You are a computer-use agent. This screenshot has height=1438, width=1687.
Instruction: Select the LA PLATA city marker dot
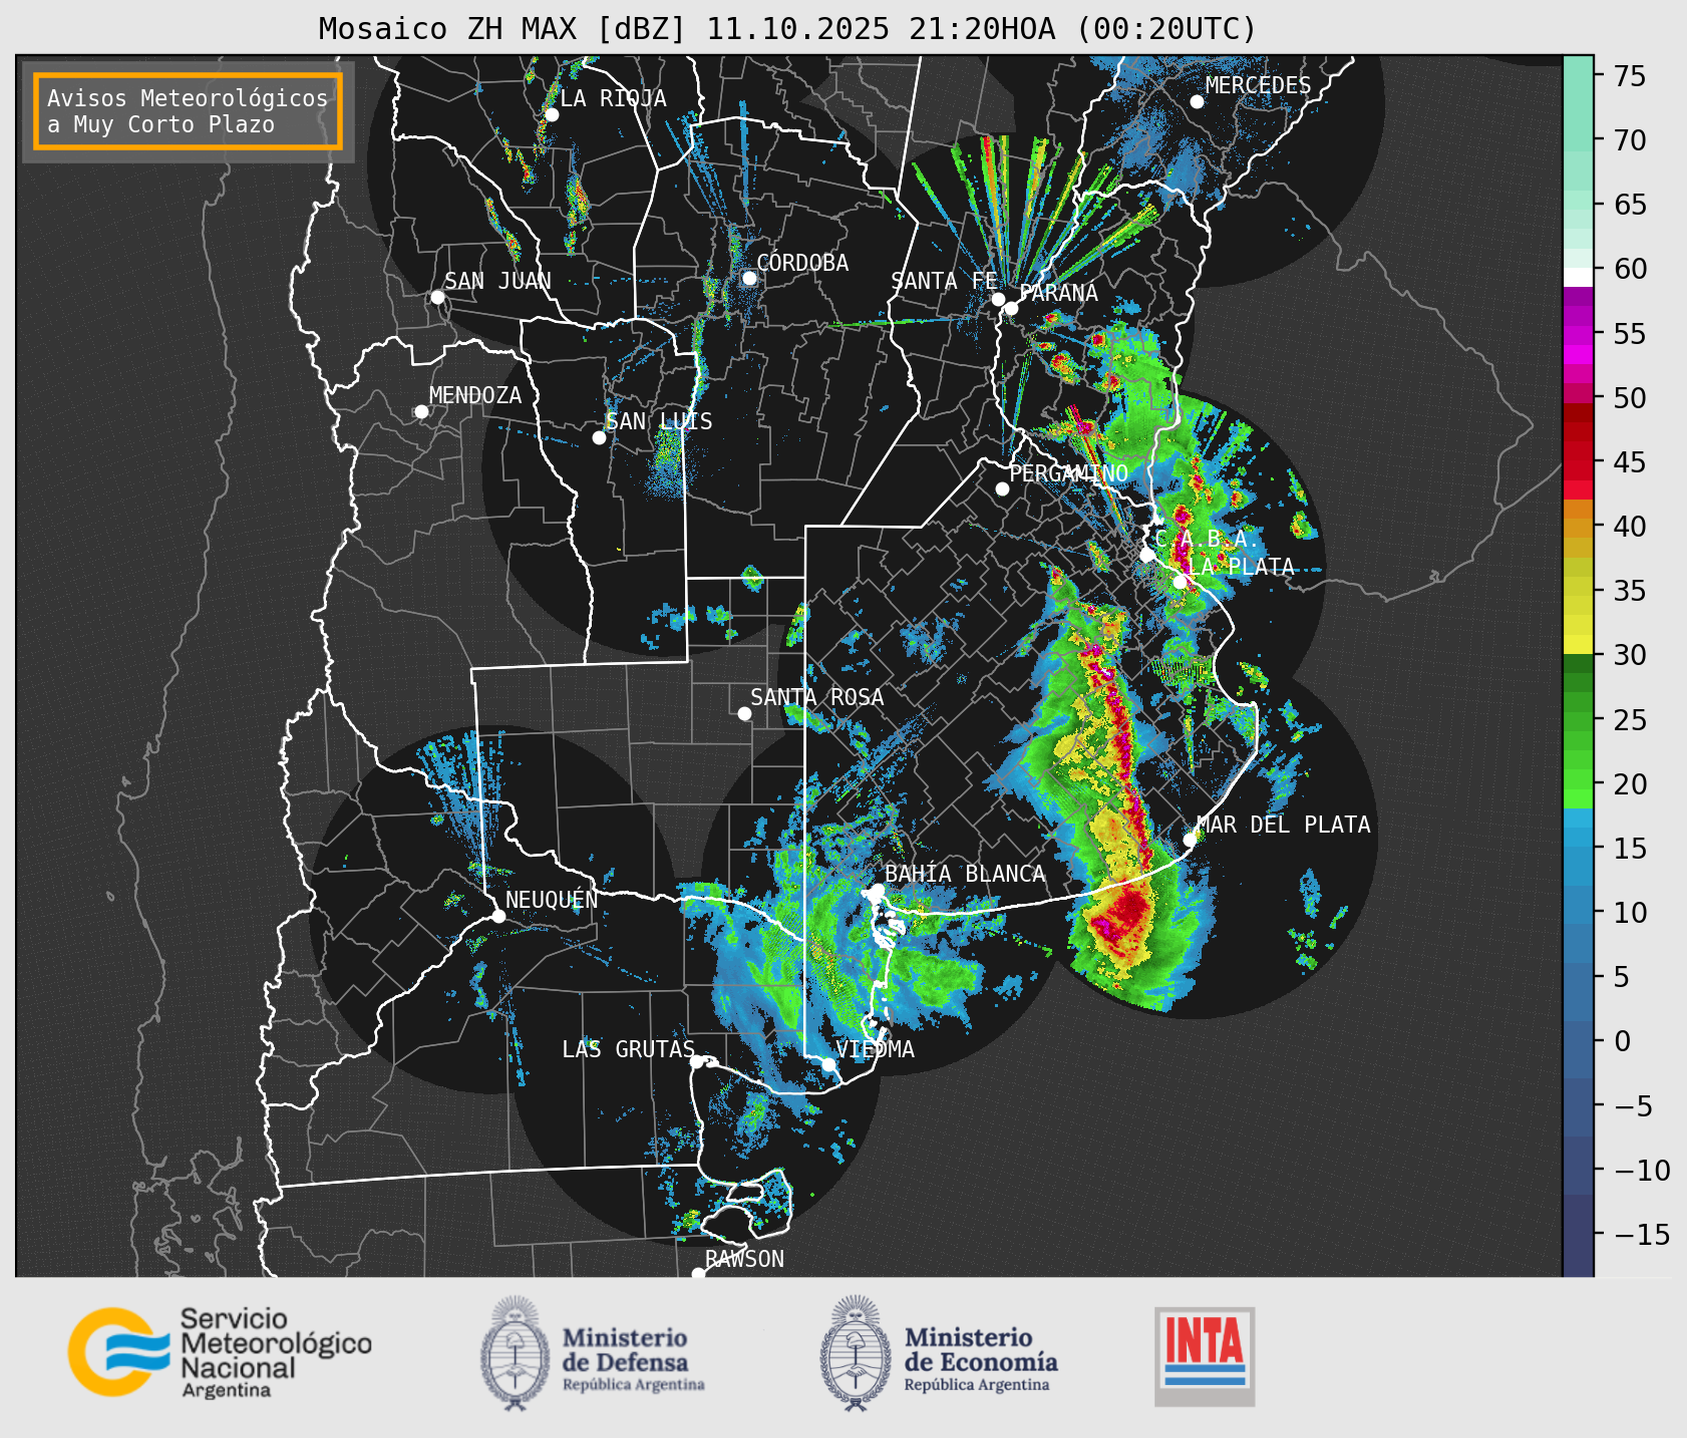1180,582
